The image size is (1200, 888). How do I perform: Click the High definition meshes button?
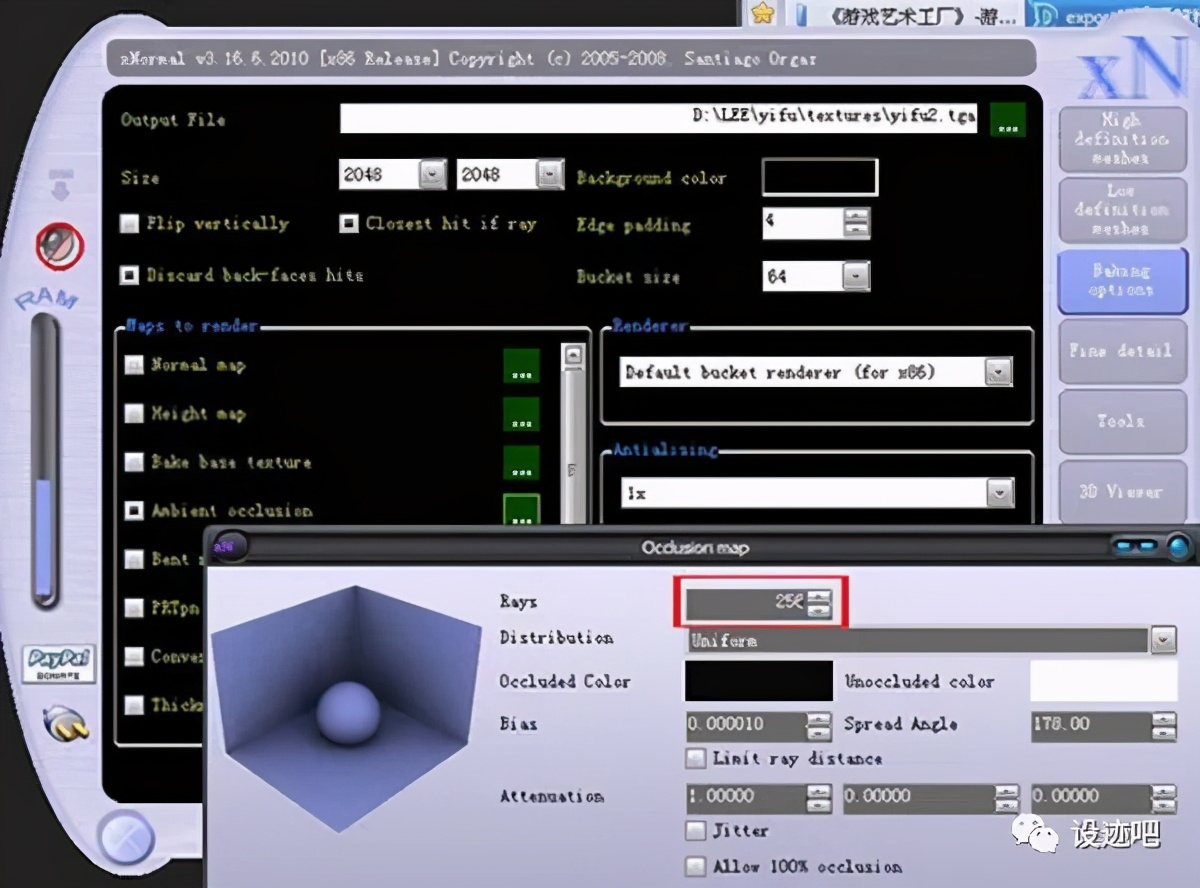pos(1122,139)
